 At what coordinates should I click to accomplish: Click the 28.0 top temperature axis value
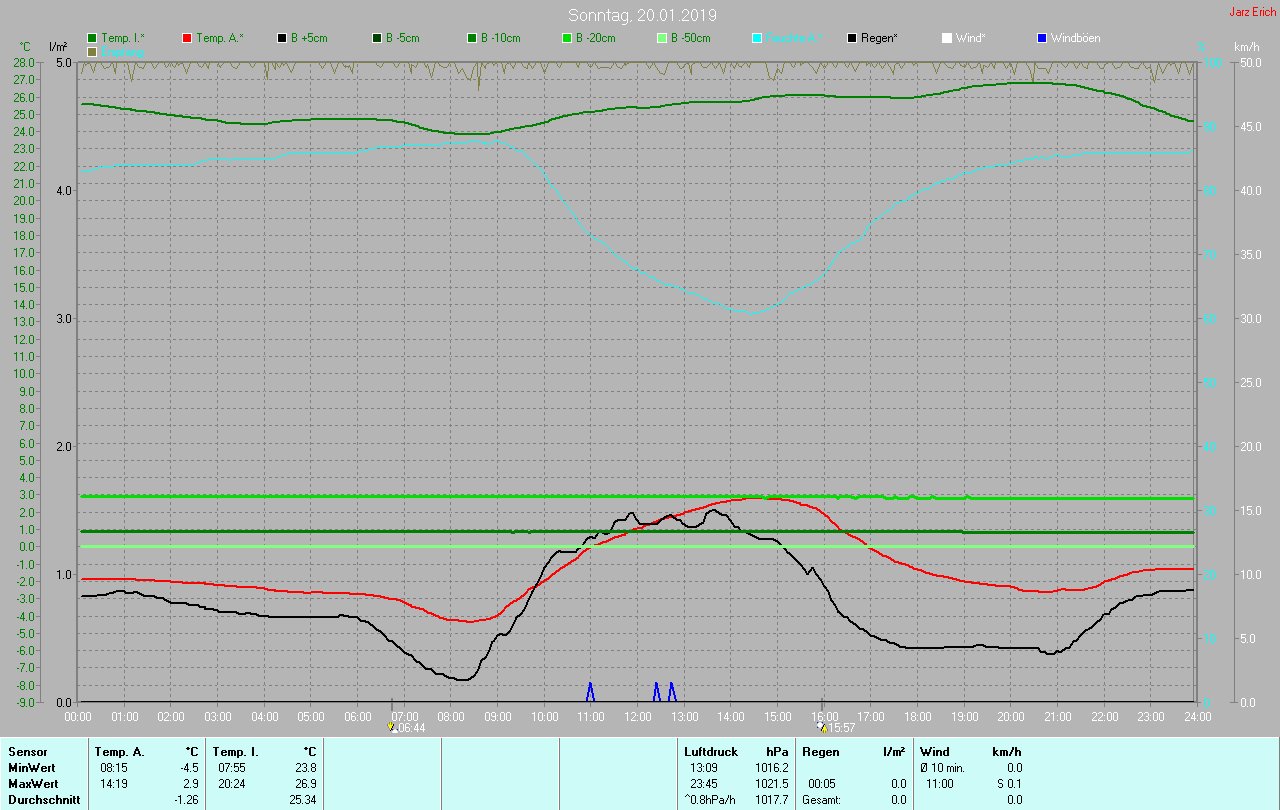(24, 62)
